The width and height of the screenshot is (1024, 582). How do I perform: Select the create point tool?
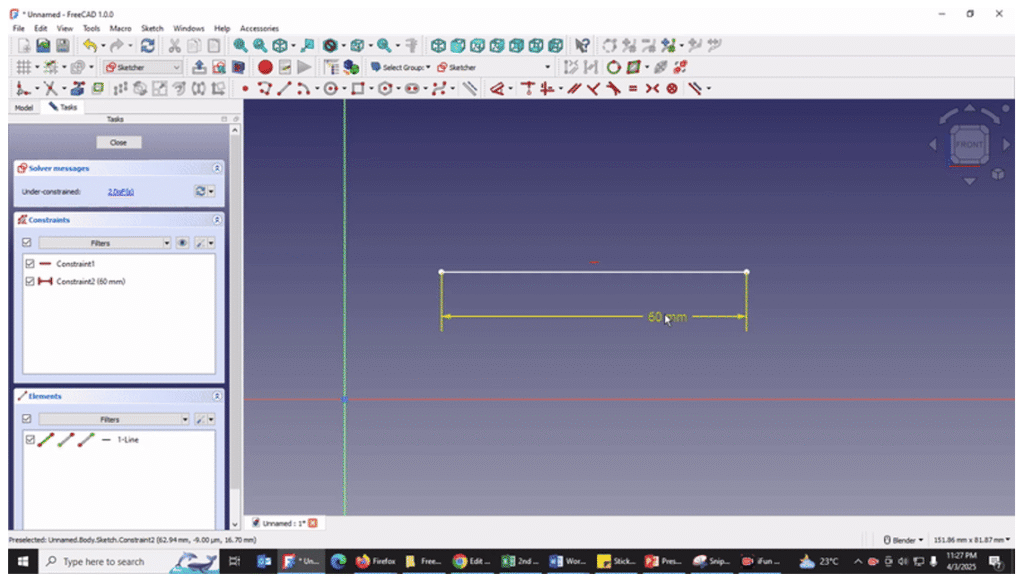tap(246, 89)
